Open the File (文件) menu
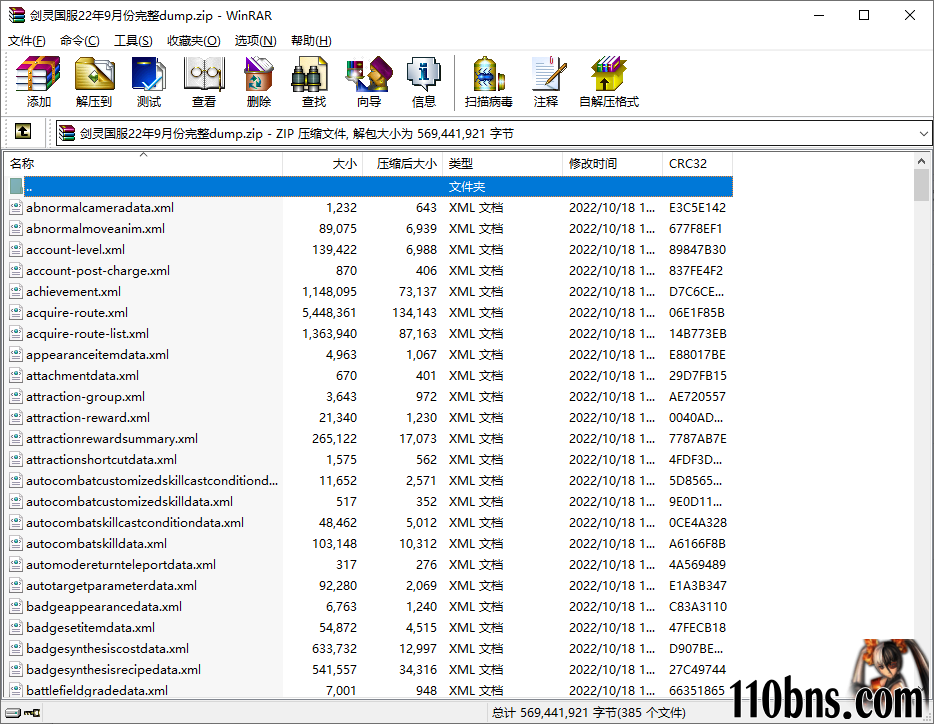 click(x=26, y=41)
